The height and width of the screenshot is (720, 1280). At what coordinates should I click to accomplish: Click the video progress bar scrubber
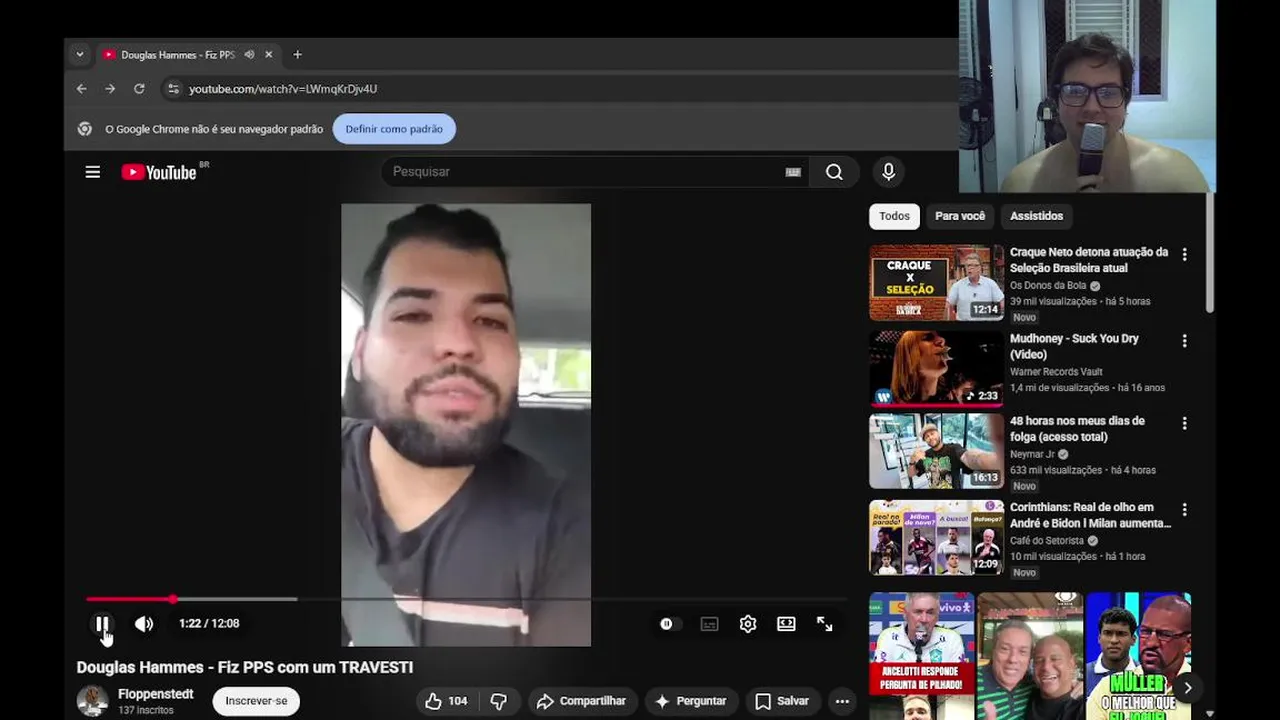[x=173, y=599]
